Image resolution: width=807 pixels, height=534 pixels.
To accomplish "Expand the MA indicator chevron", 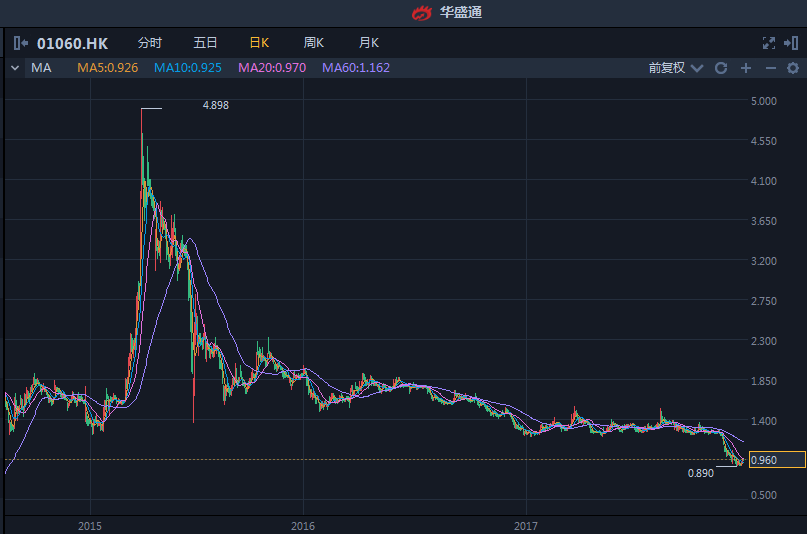I will 15,68.
